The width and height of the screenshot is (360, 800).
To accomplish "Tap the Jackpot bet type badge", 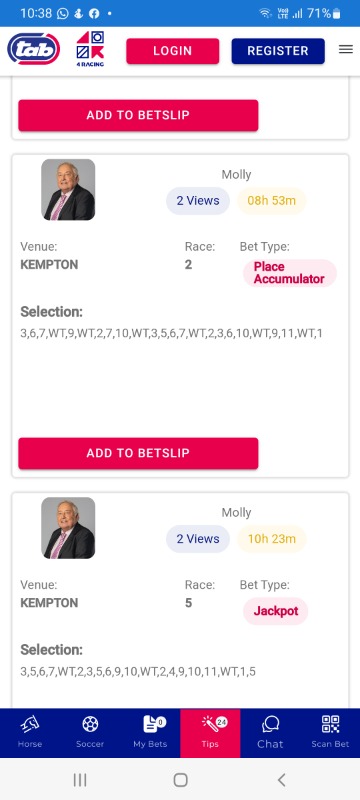I will [x=275, y=611].
